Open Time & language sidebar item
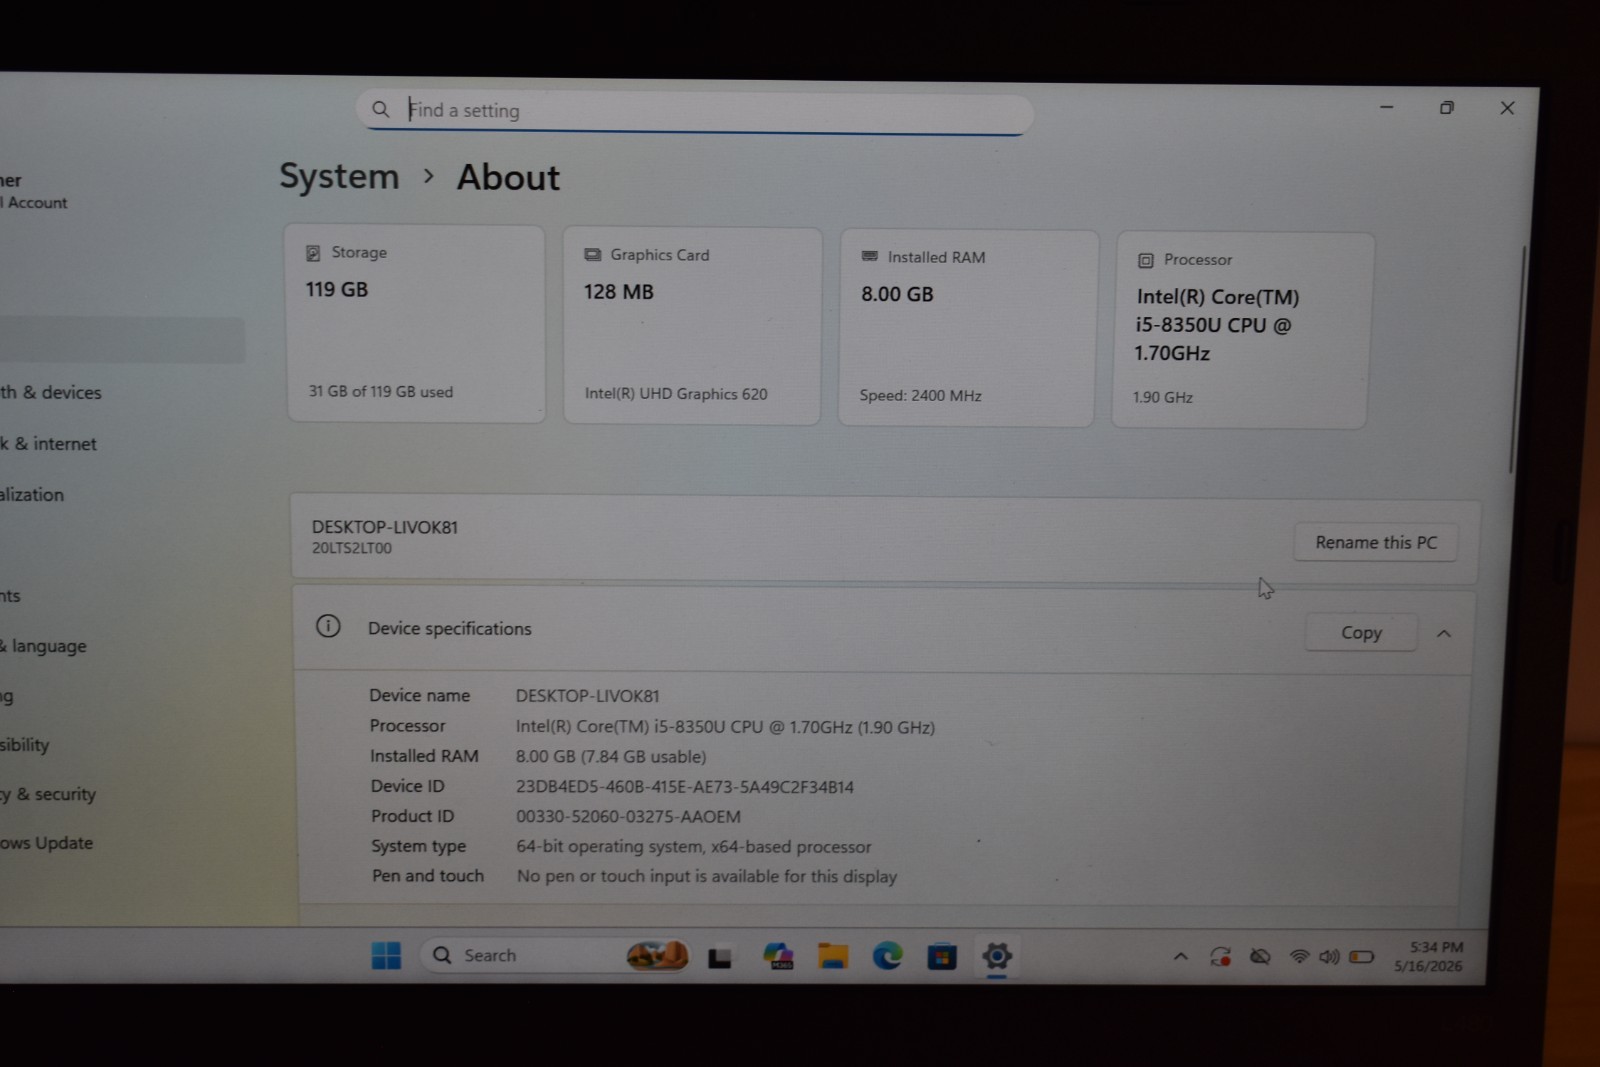1600x1067 pixels. point(44,647)
